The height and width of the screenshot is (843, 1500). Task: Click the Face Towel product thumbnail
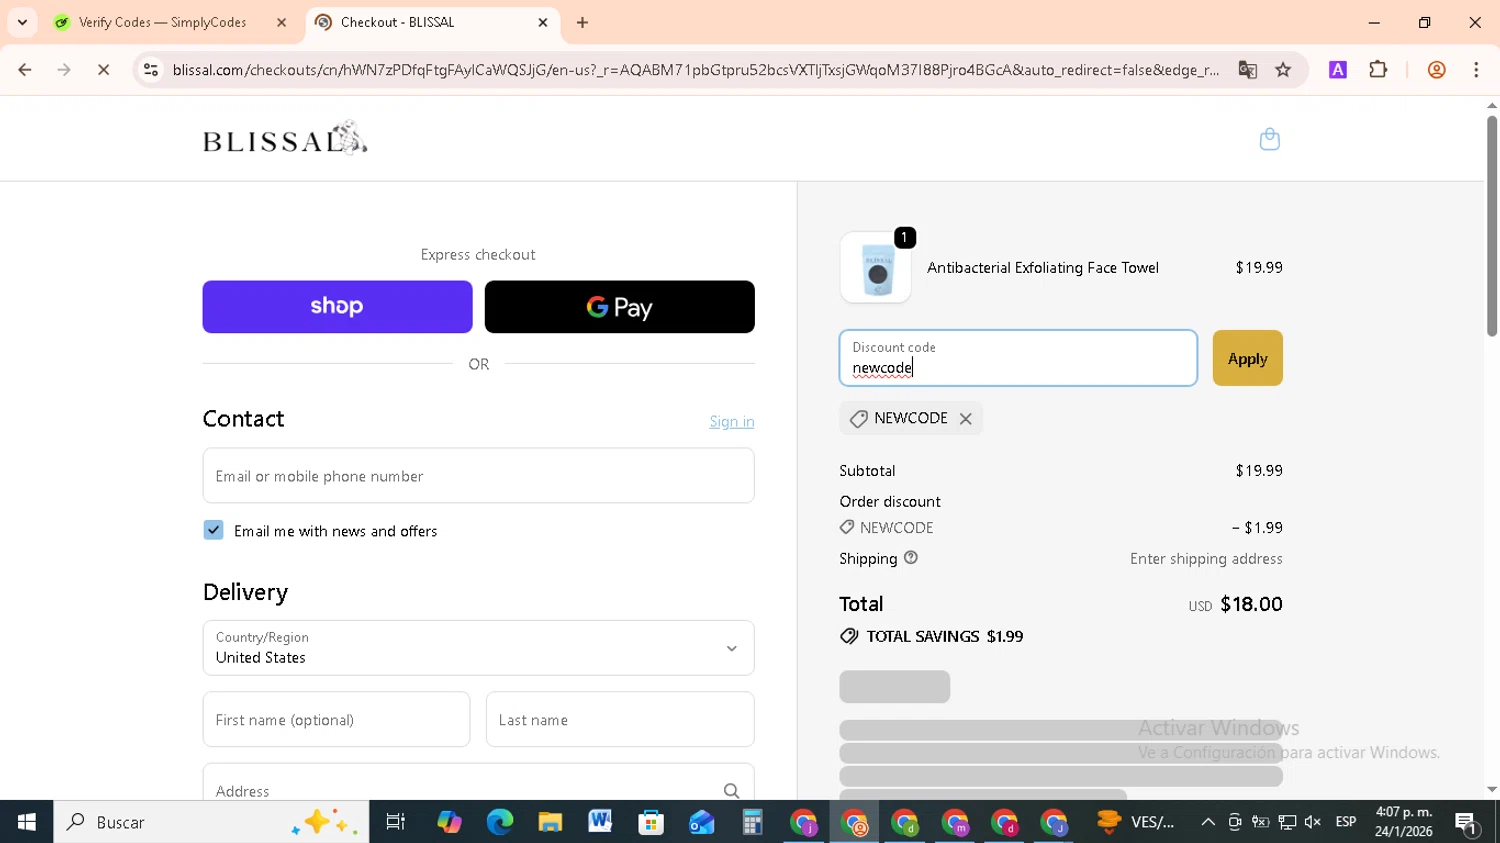(x=876, y=267)
